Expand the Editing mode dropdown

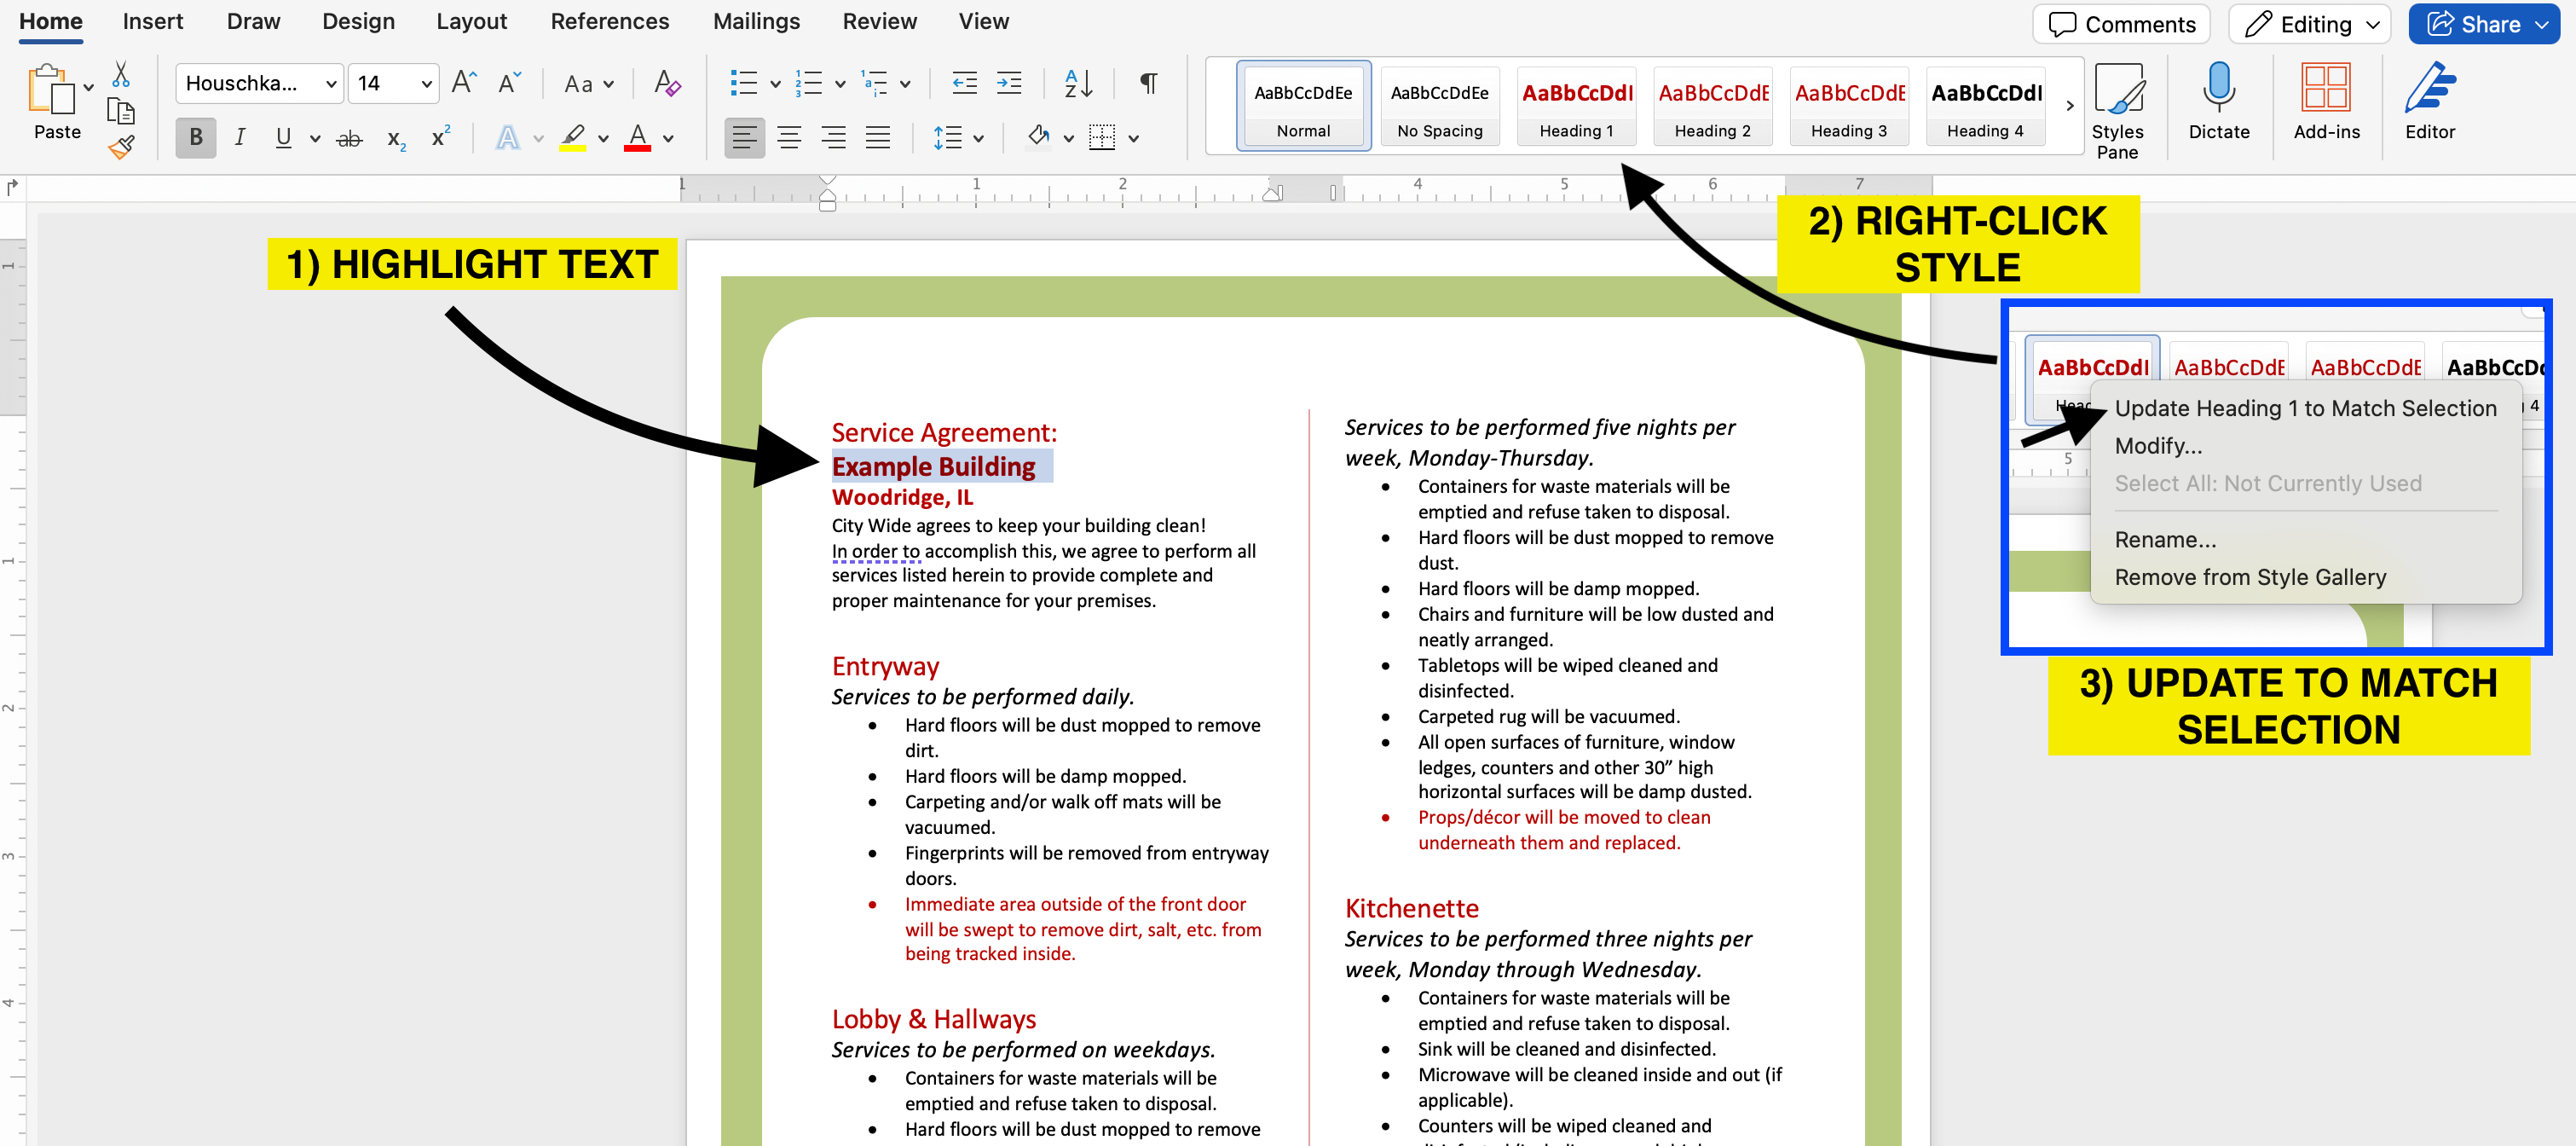click(2308, 24)
